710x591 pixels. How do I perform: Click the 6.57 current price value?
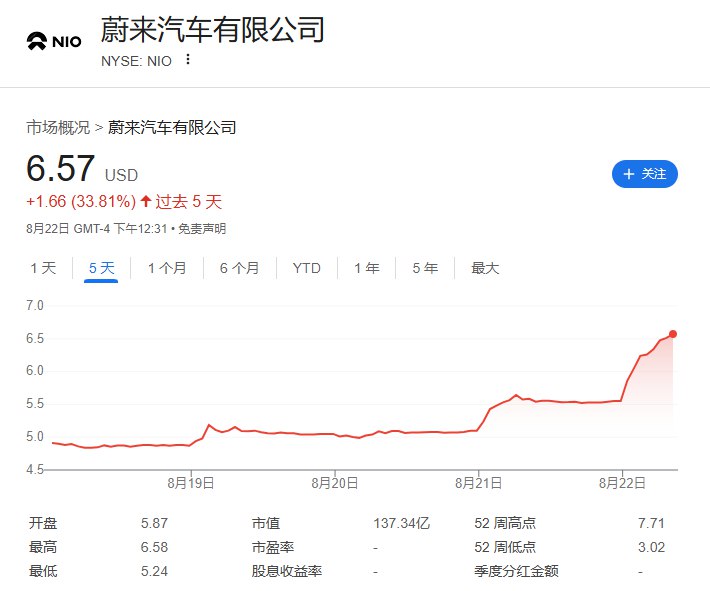(x=61, y=169)
